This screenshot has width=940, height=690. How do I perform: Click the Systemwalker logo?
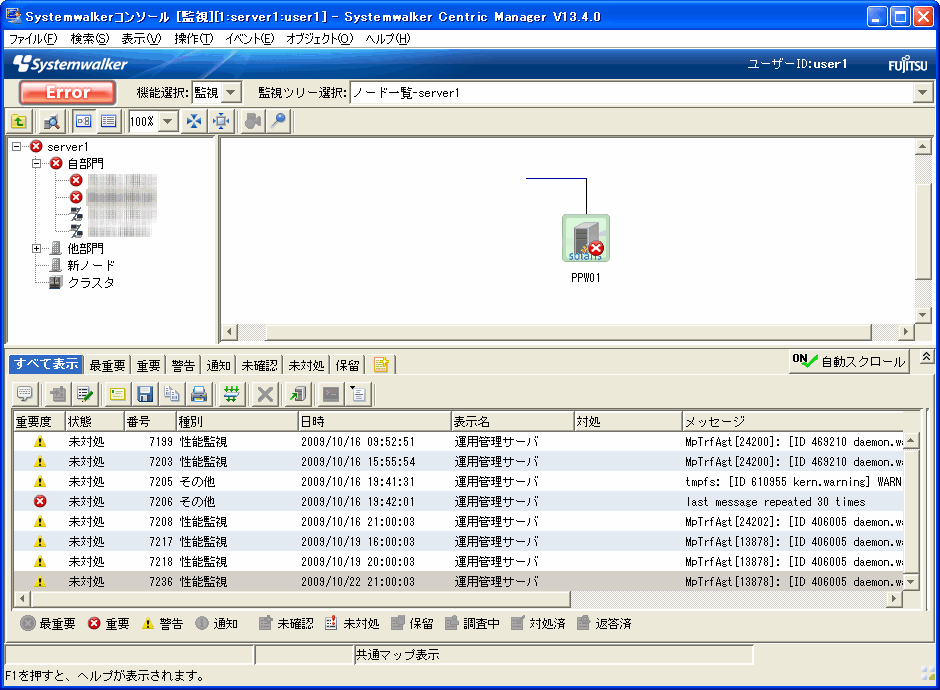[70, 64]
